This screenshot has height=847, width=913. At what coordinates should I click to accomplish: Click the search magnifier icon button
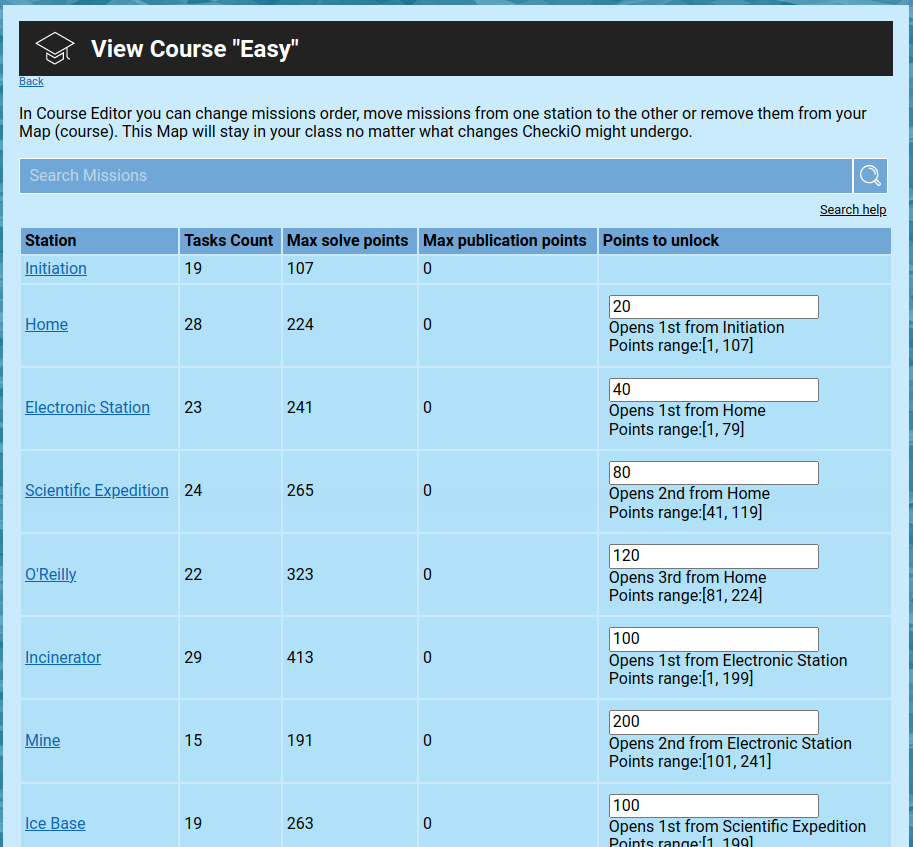[870, 176]
